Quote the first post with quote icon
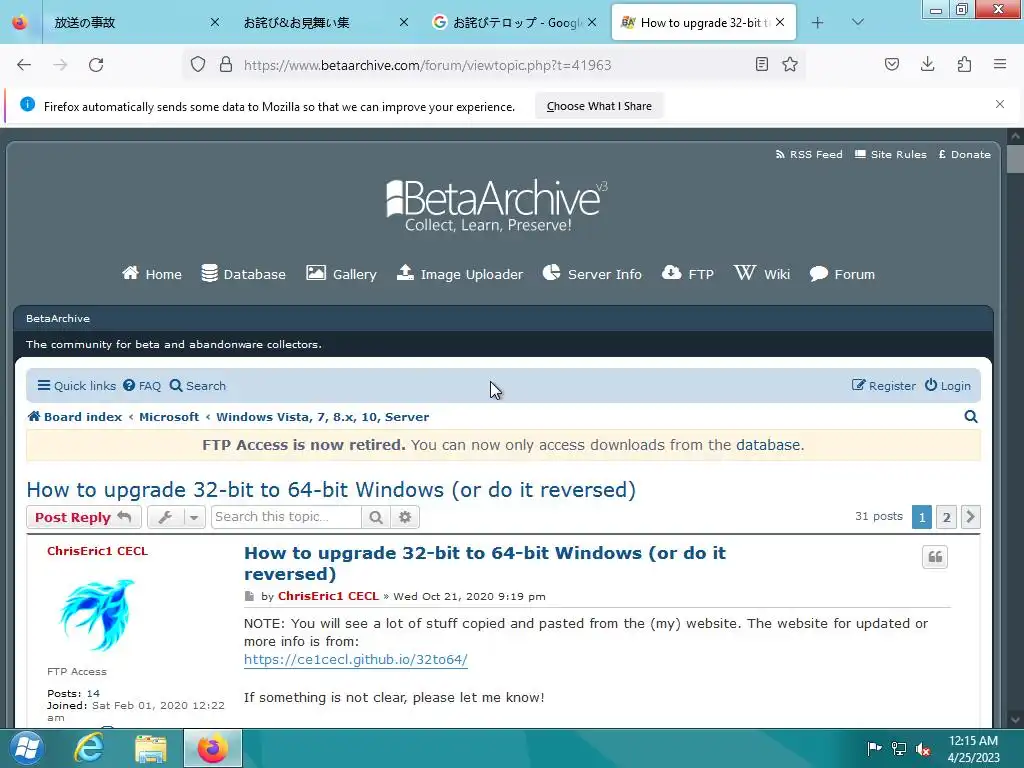Viewport: 1024px width, 768px height. 935,557
